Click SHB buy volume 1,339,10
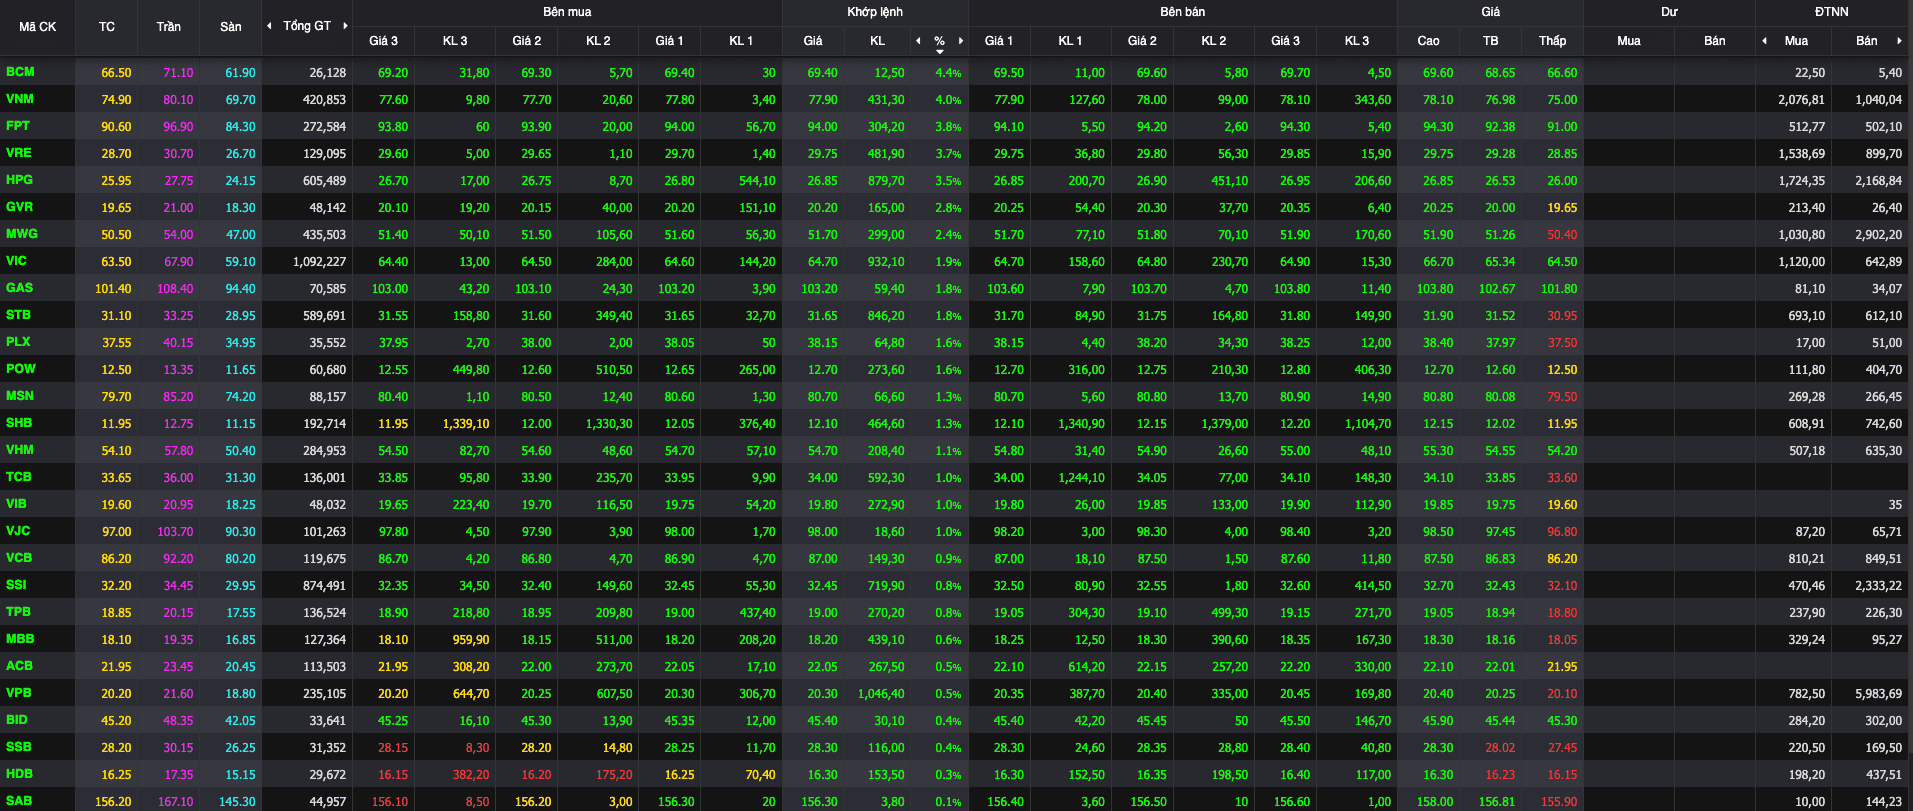 coord(466,424)
